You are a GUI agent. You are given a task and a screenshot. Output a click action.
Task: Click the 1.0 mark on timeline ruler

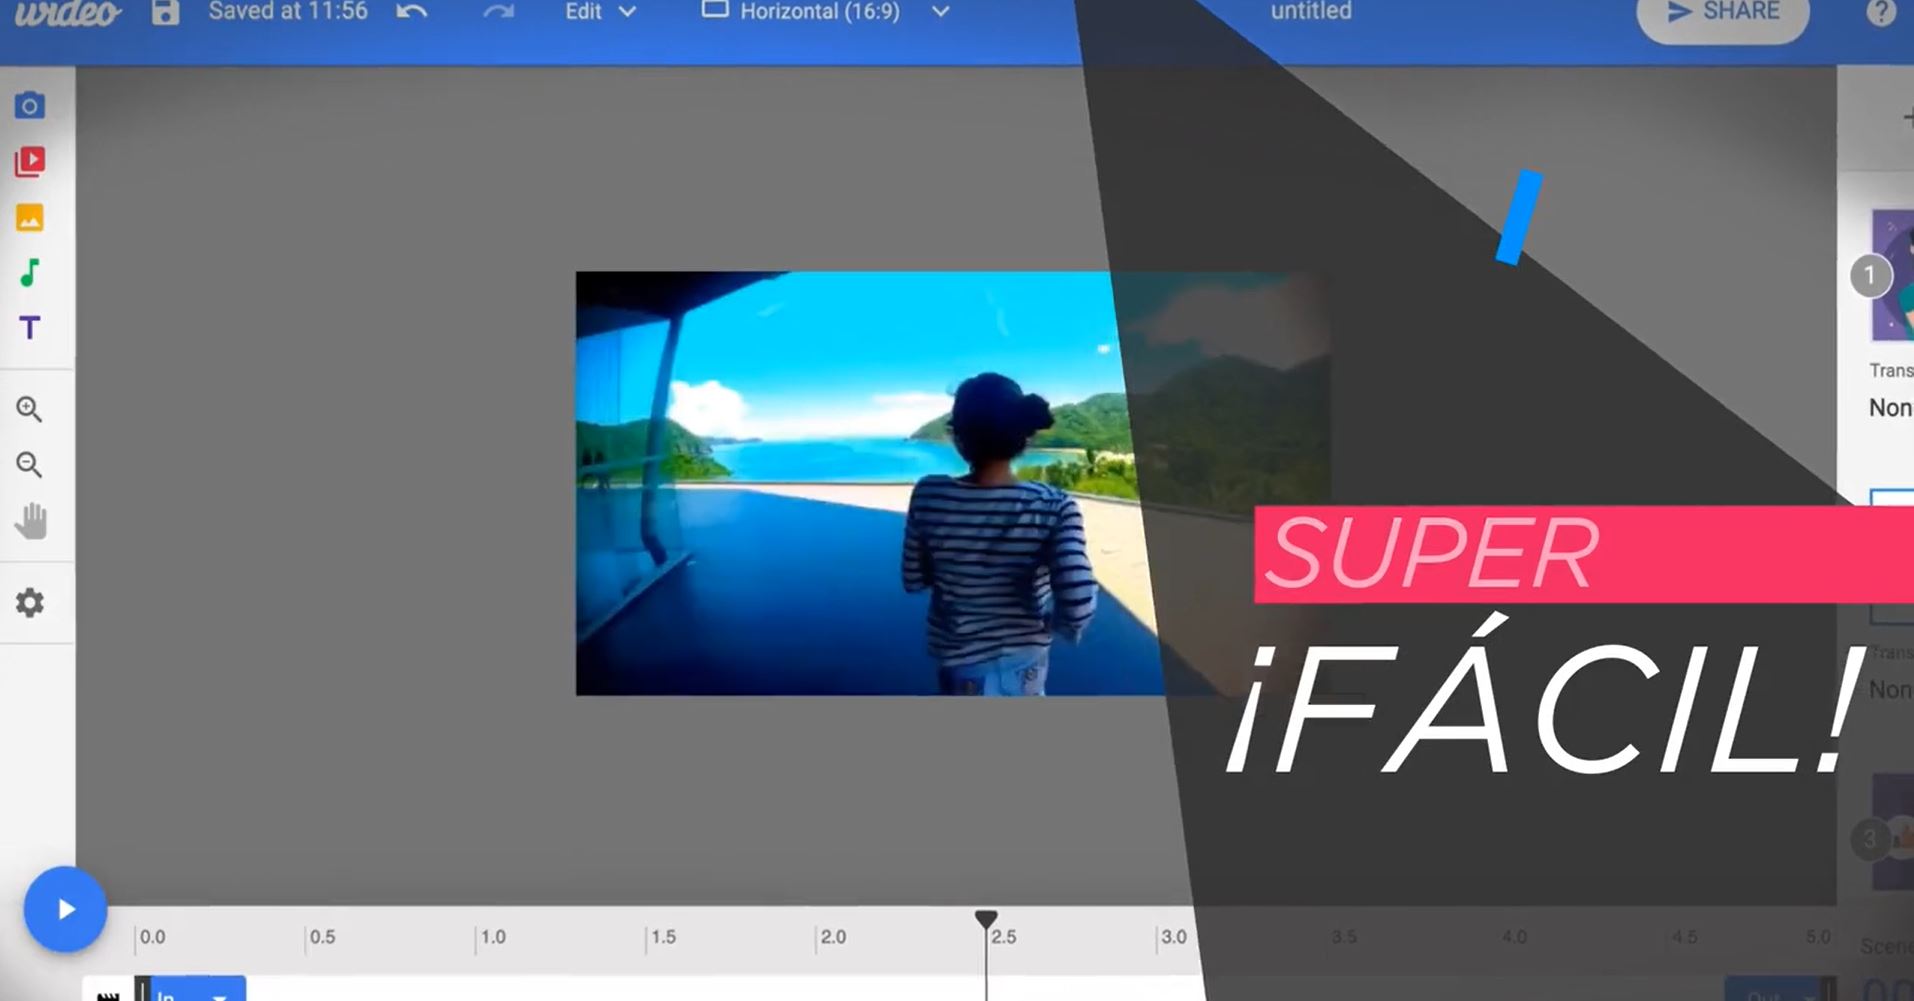coord(493,937)
